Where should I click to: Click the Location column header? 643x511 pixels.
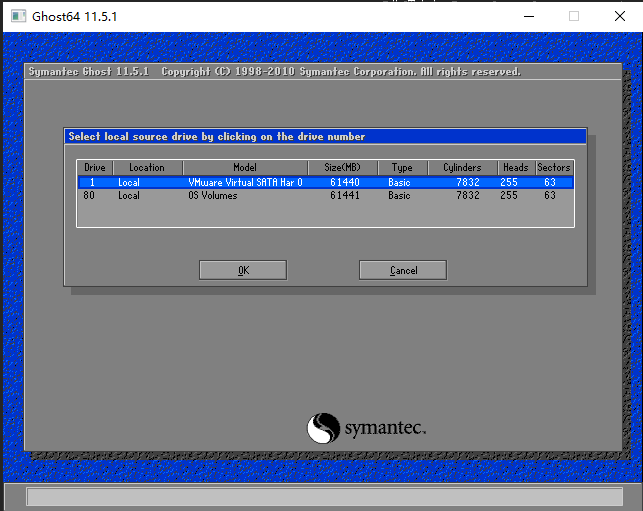[147, 168]
